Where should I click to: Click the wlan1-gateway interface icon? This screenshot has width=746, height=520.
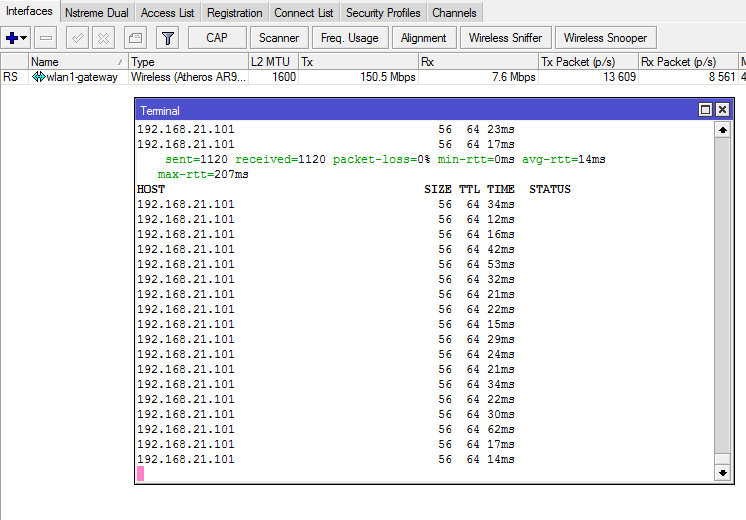(39, 77)
